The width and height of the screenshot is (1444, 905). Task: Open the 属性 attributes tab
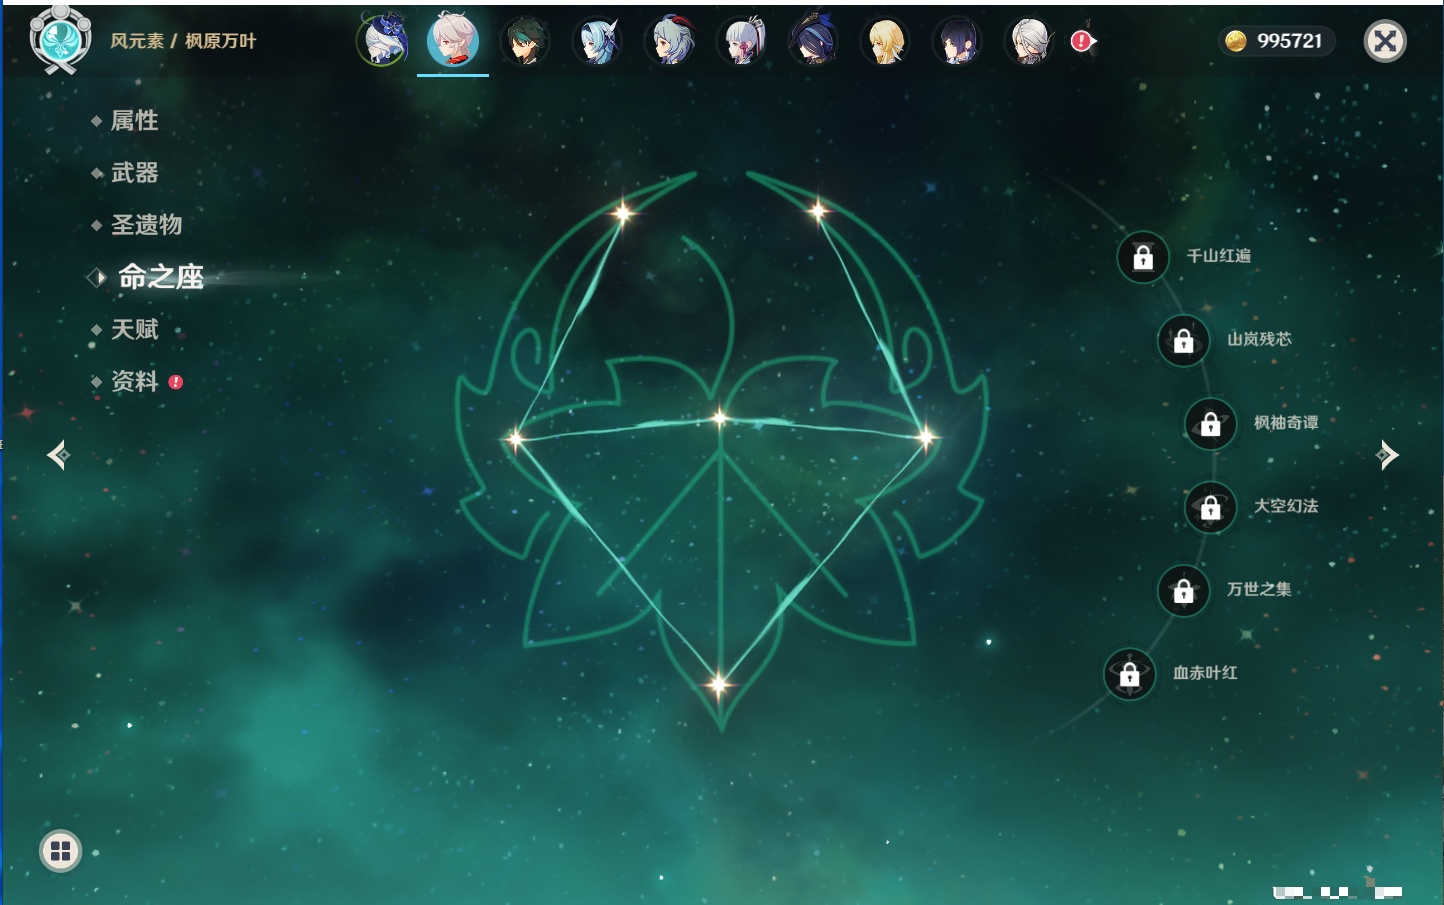[134, 121]
